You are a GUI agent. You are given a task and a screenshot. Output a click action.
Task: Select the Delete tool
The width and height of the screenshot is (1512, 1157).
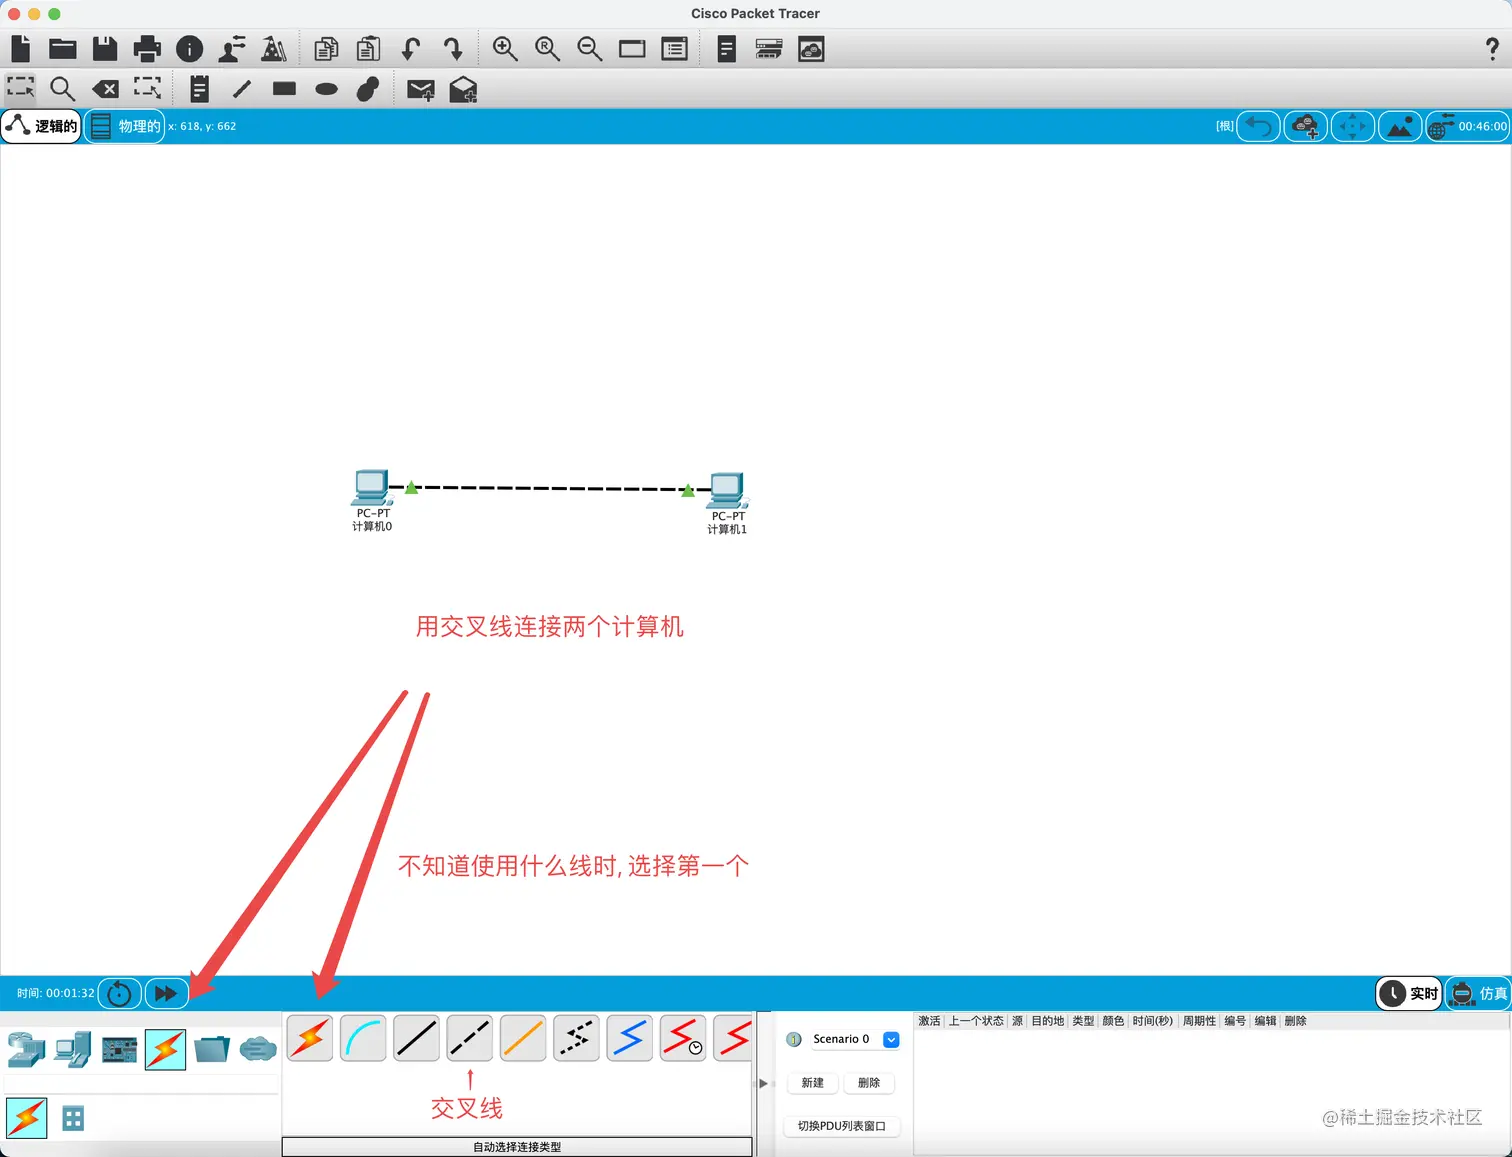tap(105, 89)
